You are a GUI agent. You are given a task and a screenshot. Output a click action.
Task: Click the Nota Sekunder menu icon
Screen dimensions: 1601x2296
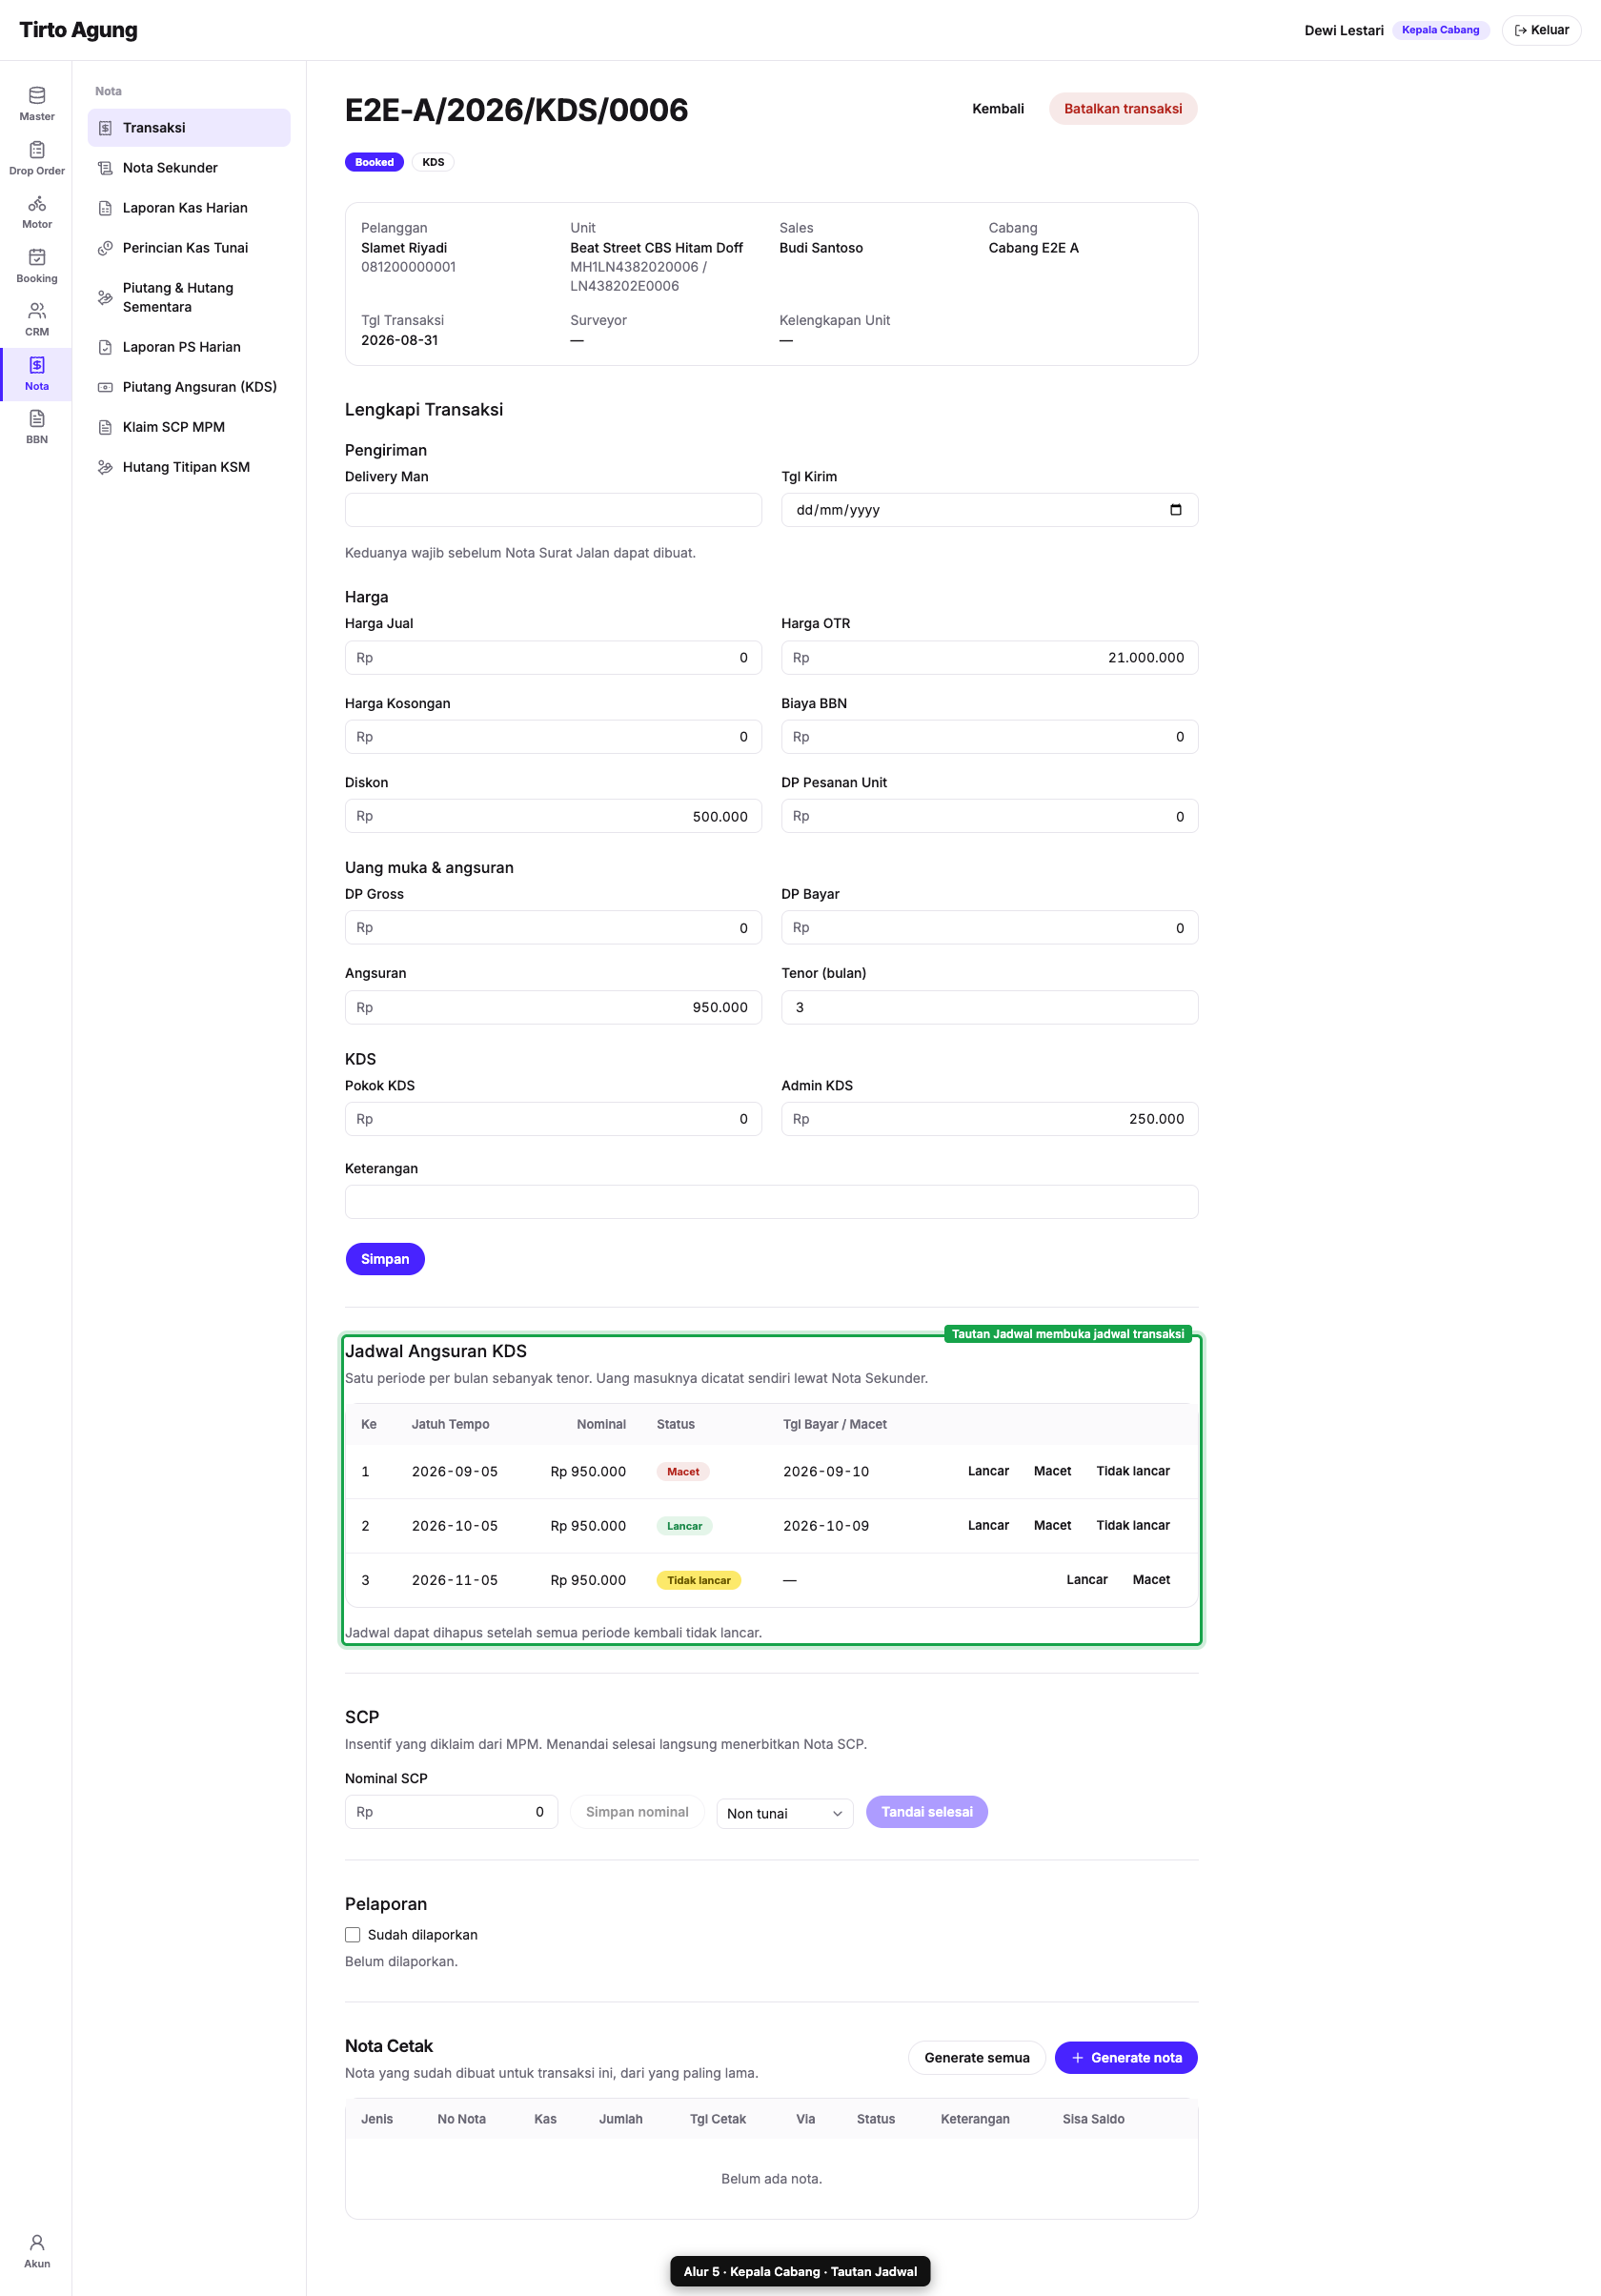point(105,168)
